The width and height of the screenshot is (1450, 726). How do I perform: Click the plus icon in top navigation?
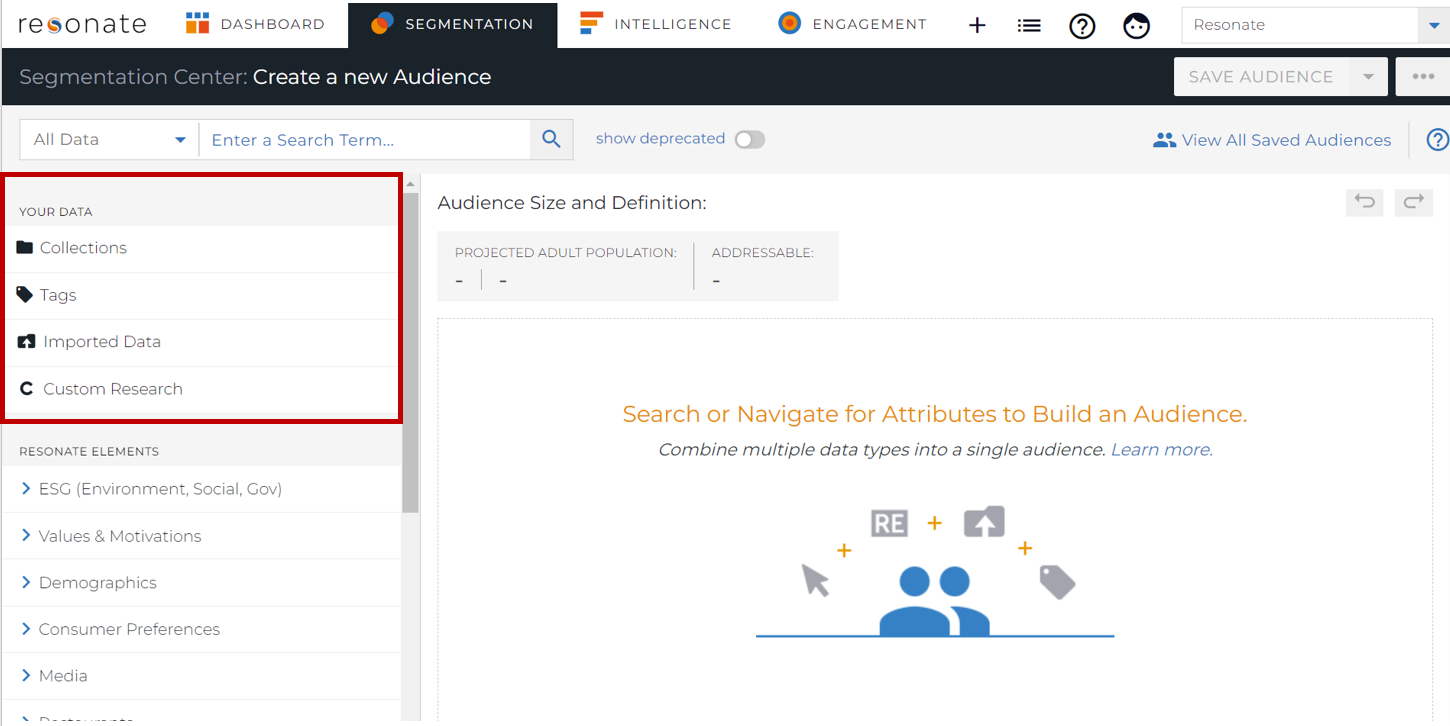(x=977, y=26)
